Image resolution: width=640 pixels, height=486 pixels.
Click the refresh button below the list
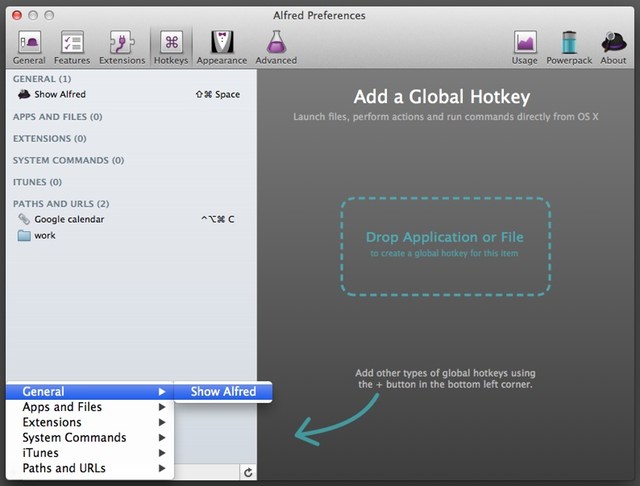(x=247, y=472)
